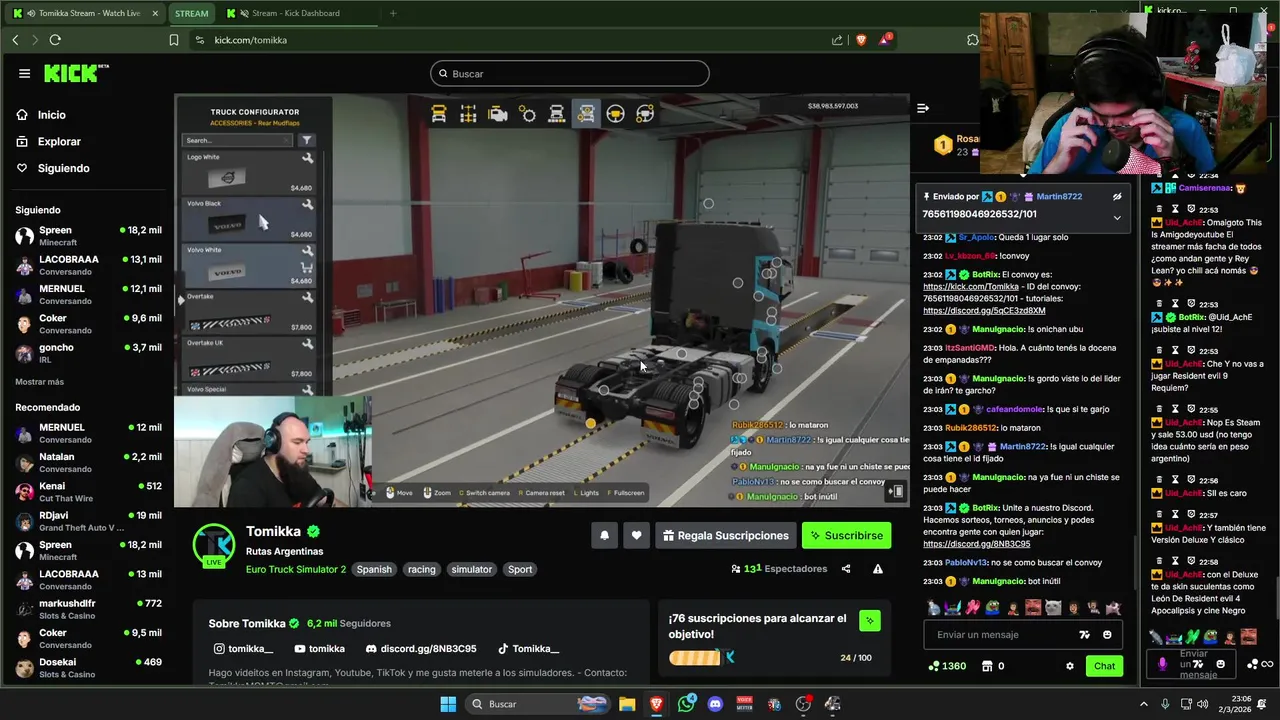Open Explorar in the sidebar

(59, 142)
